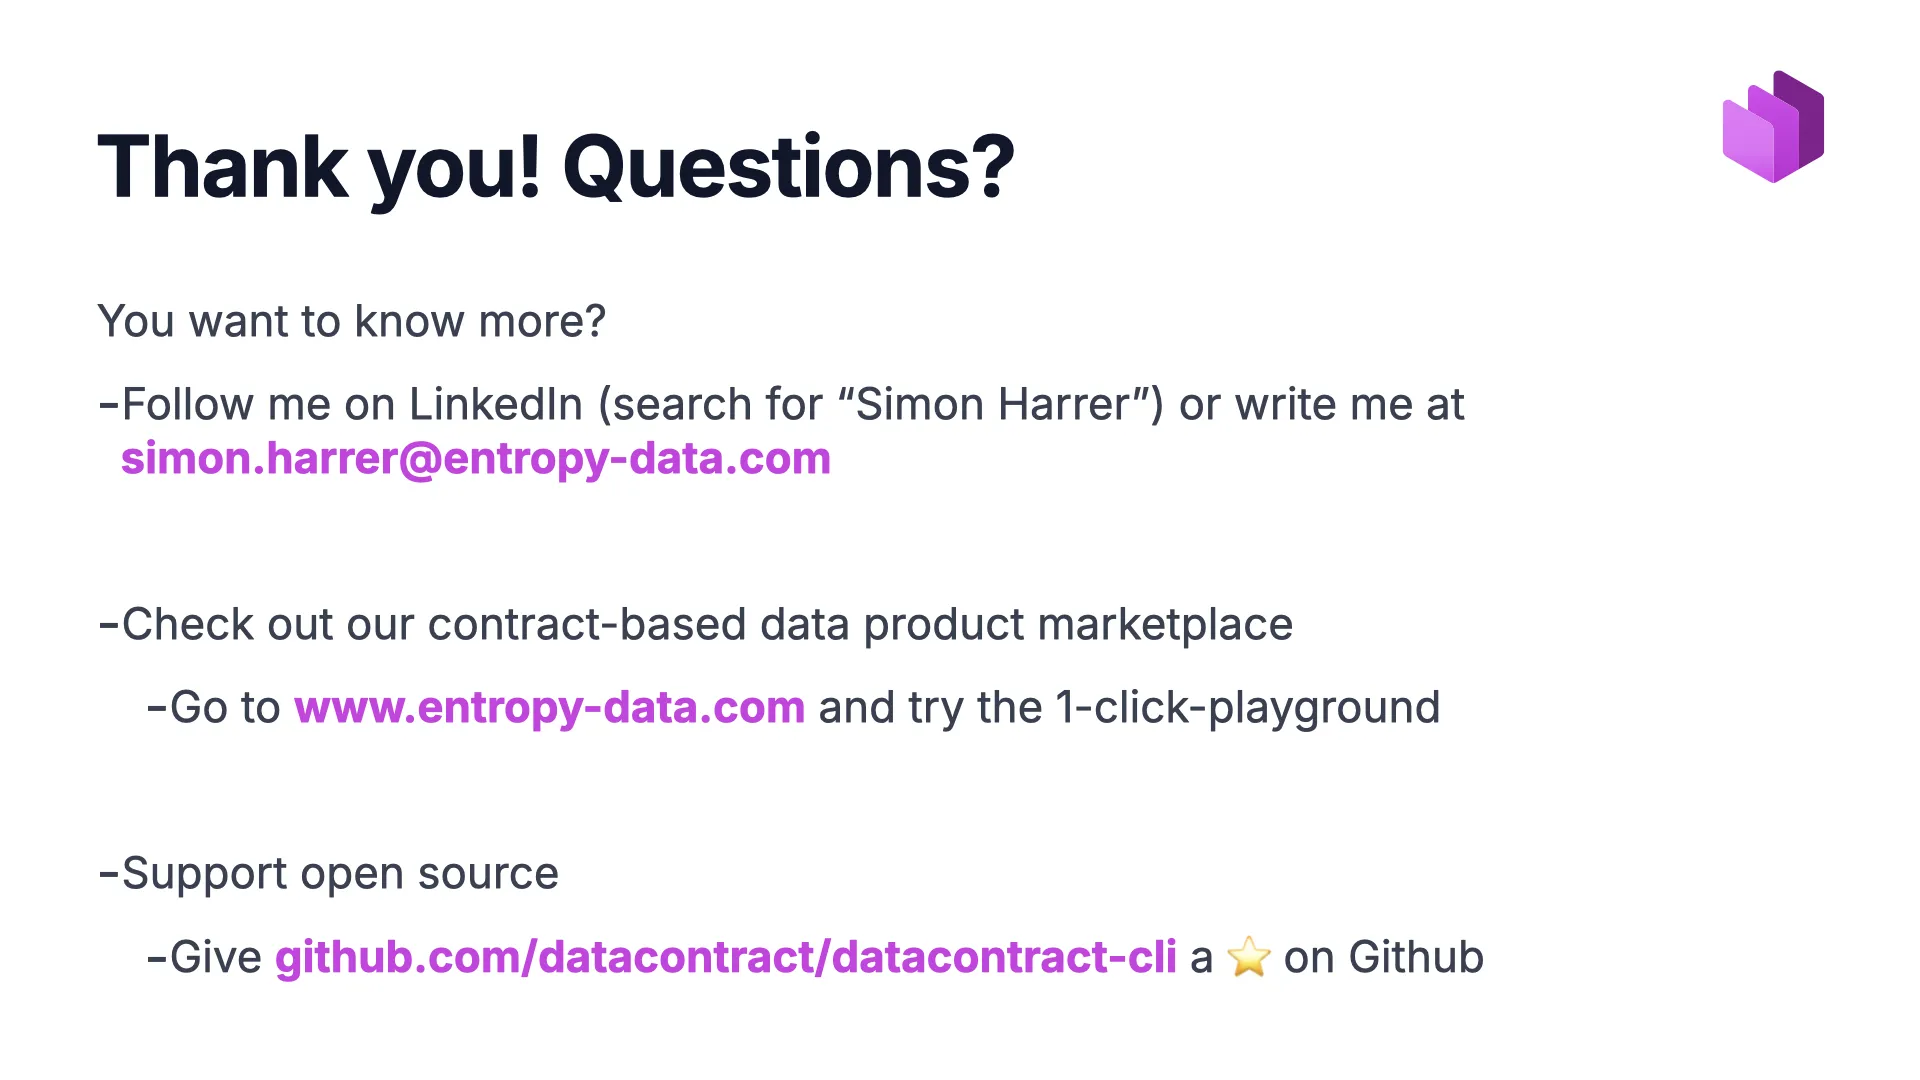
Task: Open the www.entropy-data.com website link
Action: pyautogui.click(x=549, y=708)
